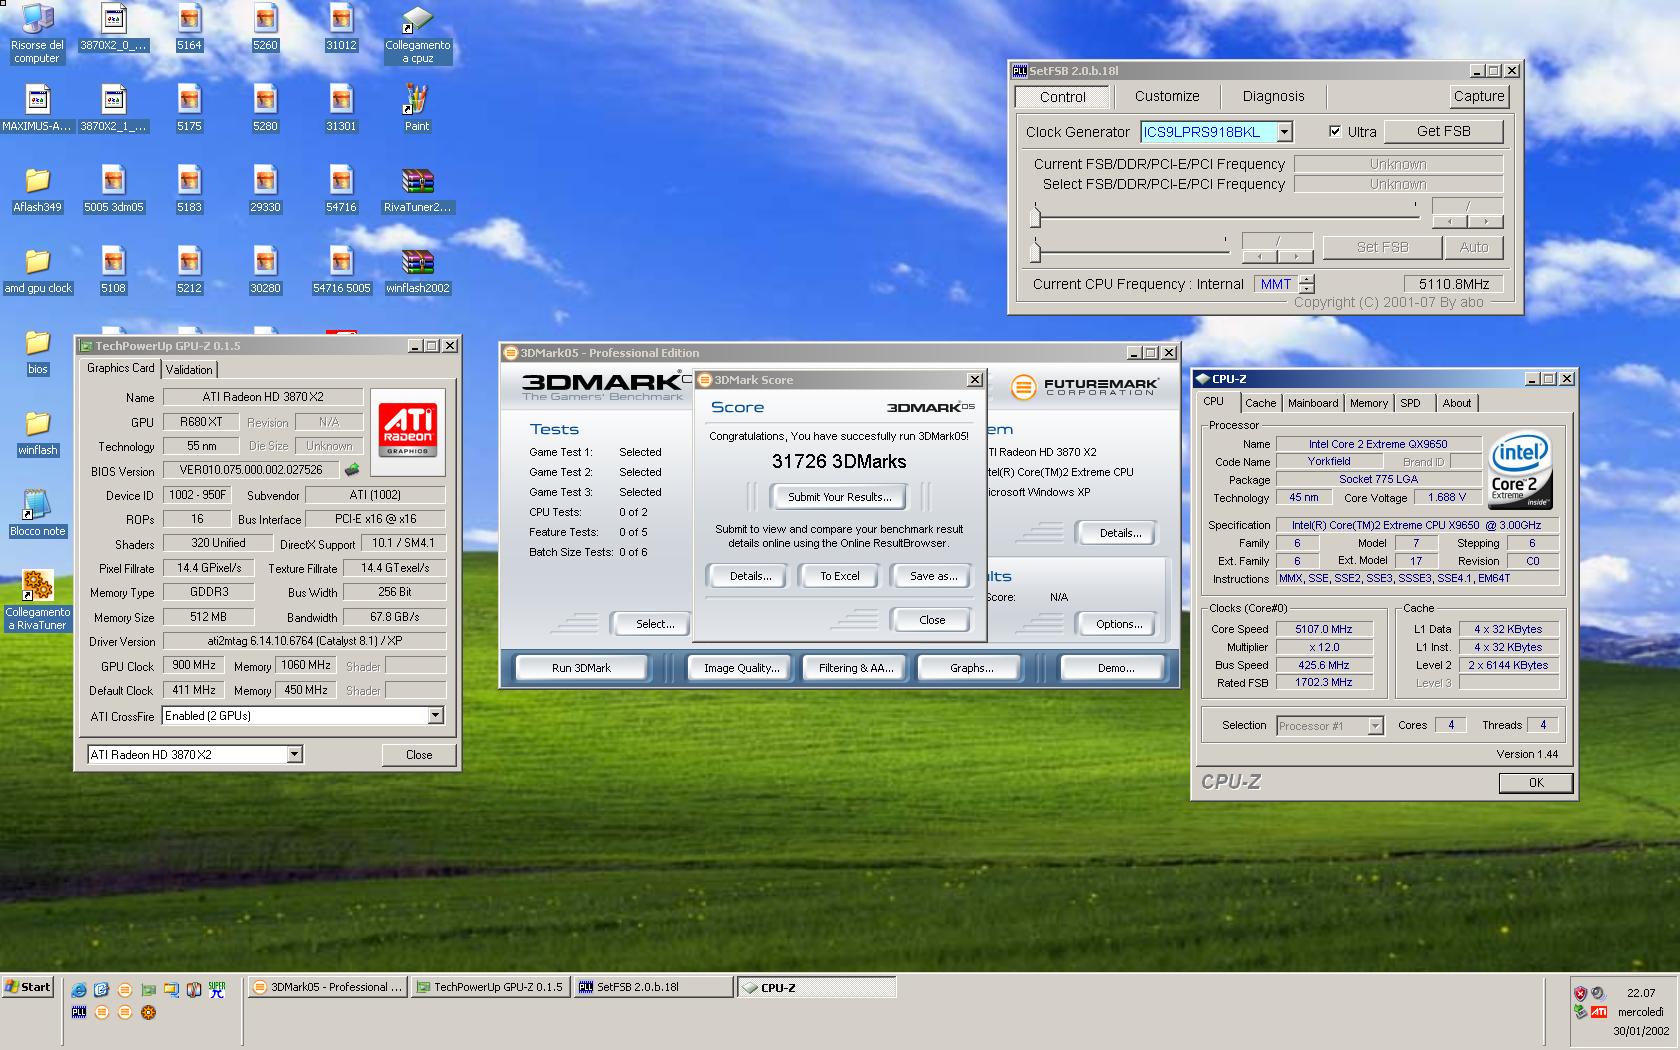The image size is (1680, 1050).
Task: Expand the ATI CrossFire dropdown in GPU-Z
Action: click(435, 716)
